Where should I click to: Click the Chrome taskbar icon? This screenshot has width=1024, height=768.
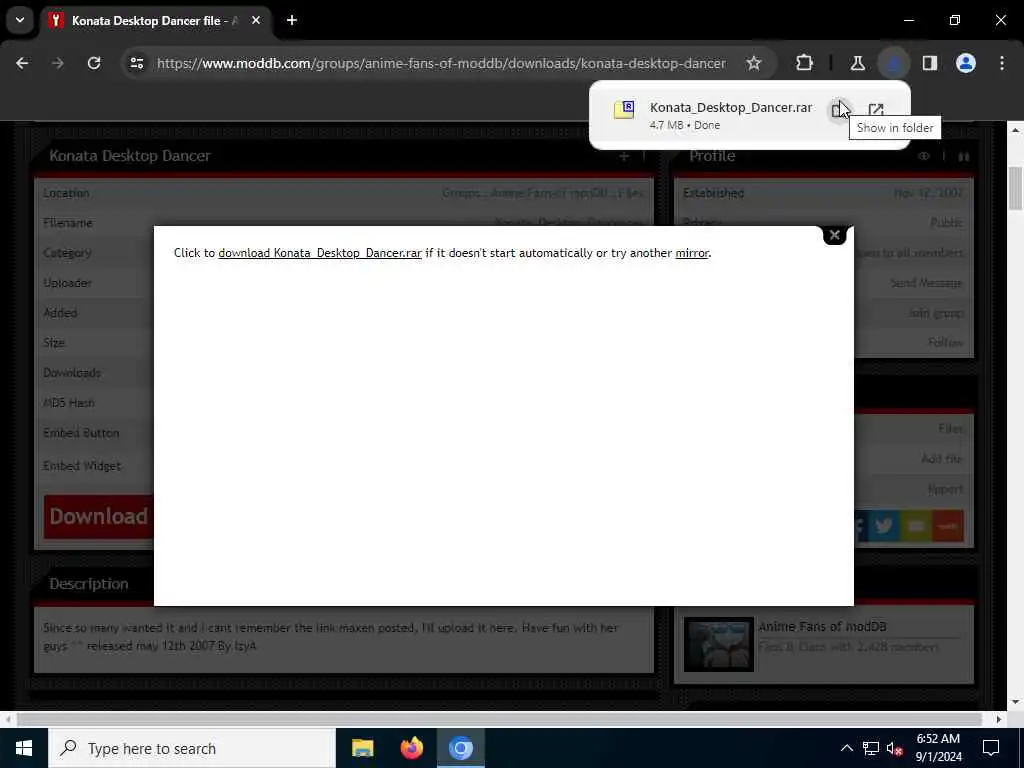(460, 748)
